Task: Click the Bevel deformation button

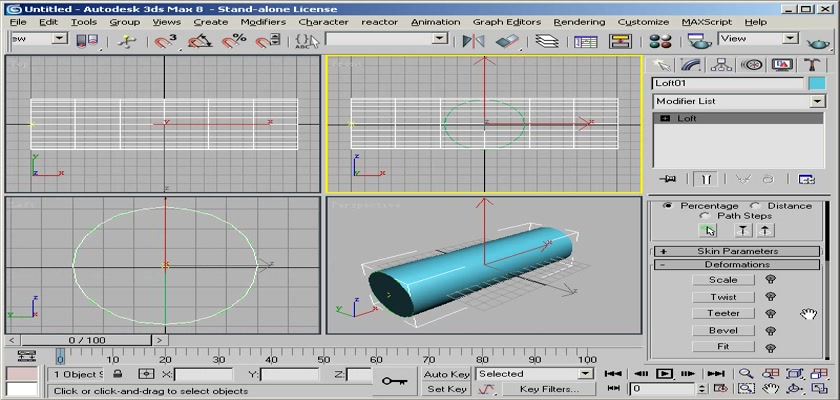Action: pos(723,330)
